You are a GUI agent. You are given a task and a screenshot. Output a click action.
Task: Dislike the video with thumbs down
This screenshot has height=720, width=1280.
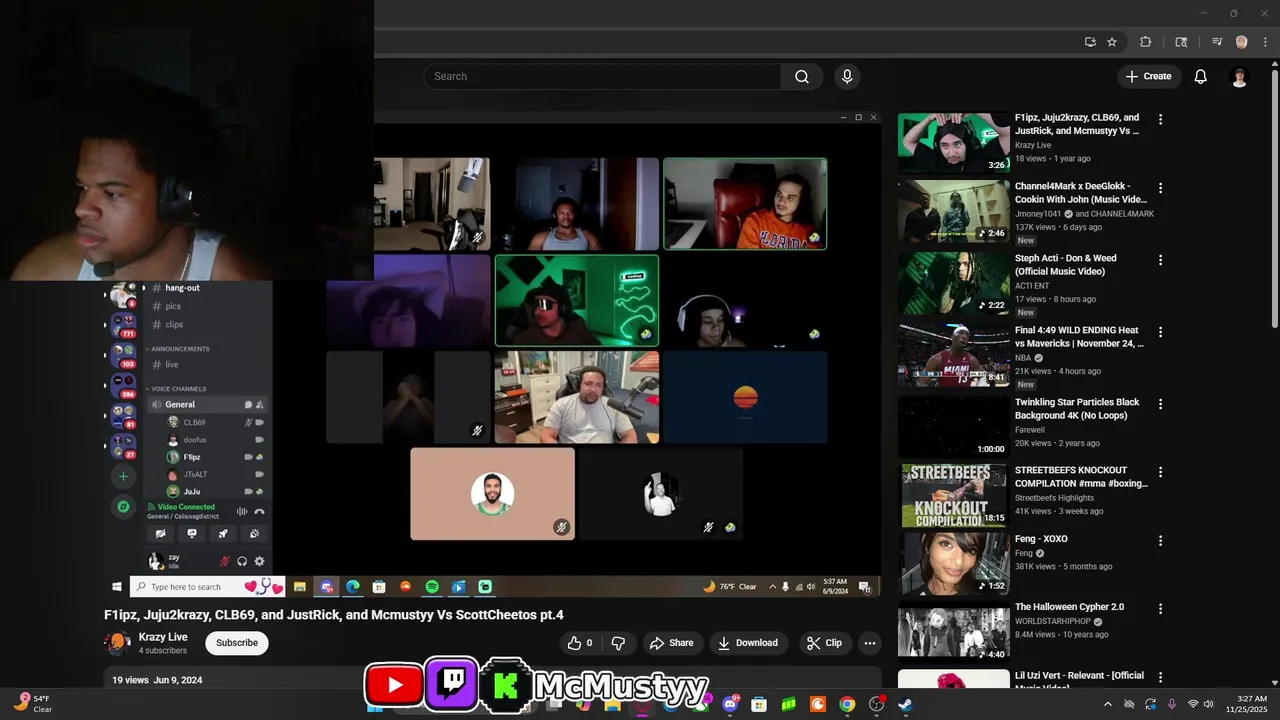tap(618, 643)
